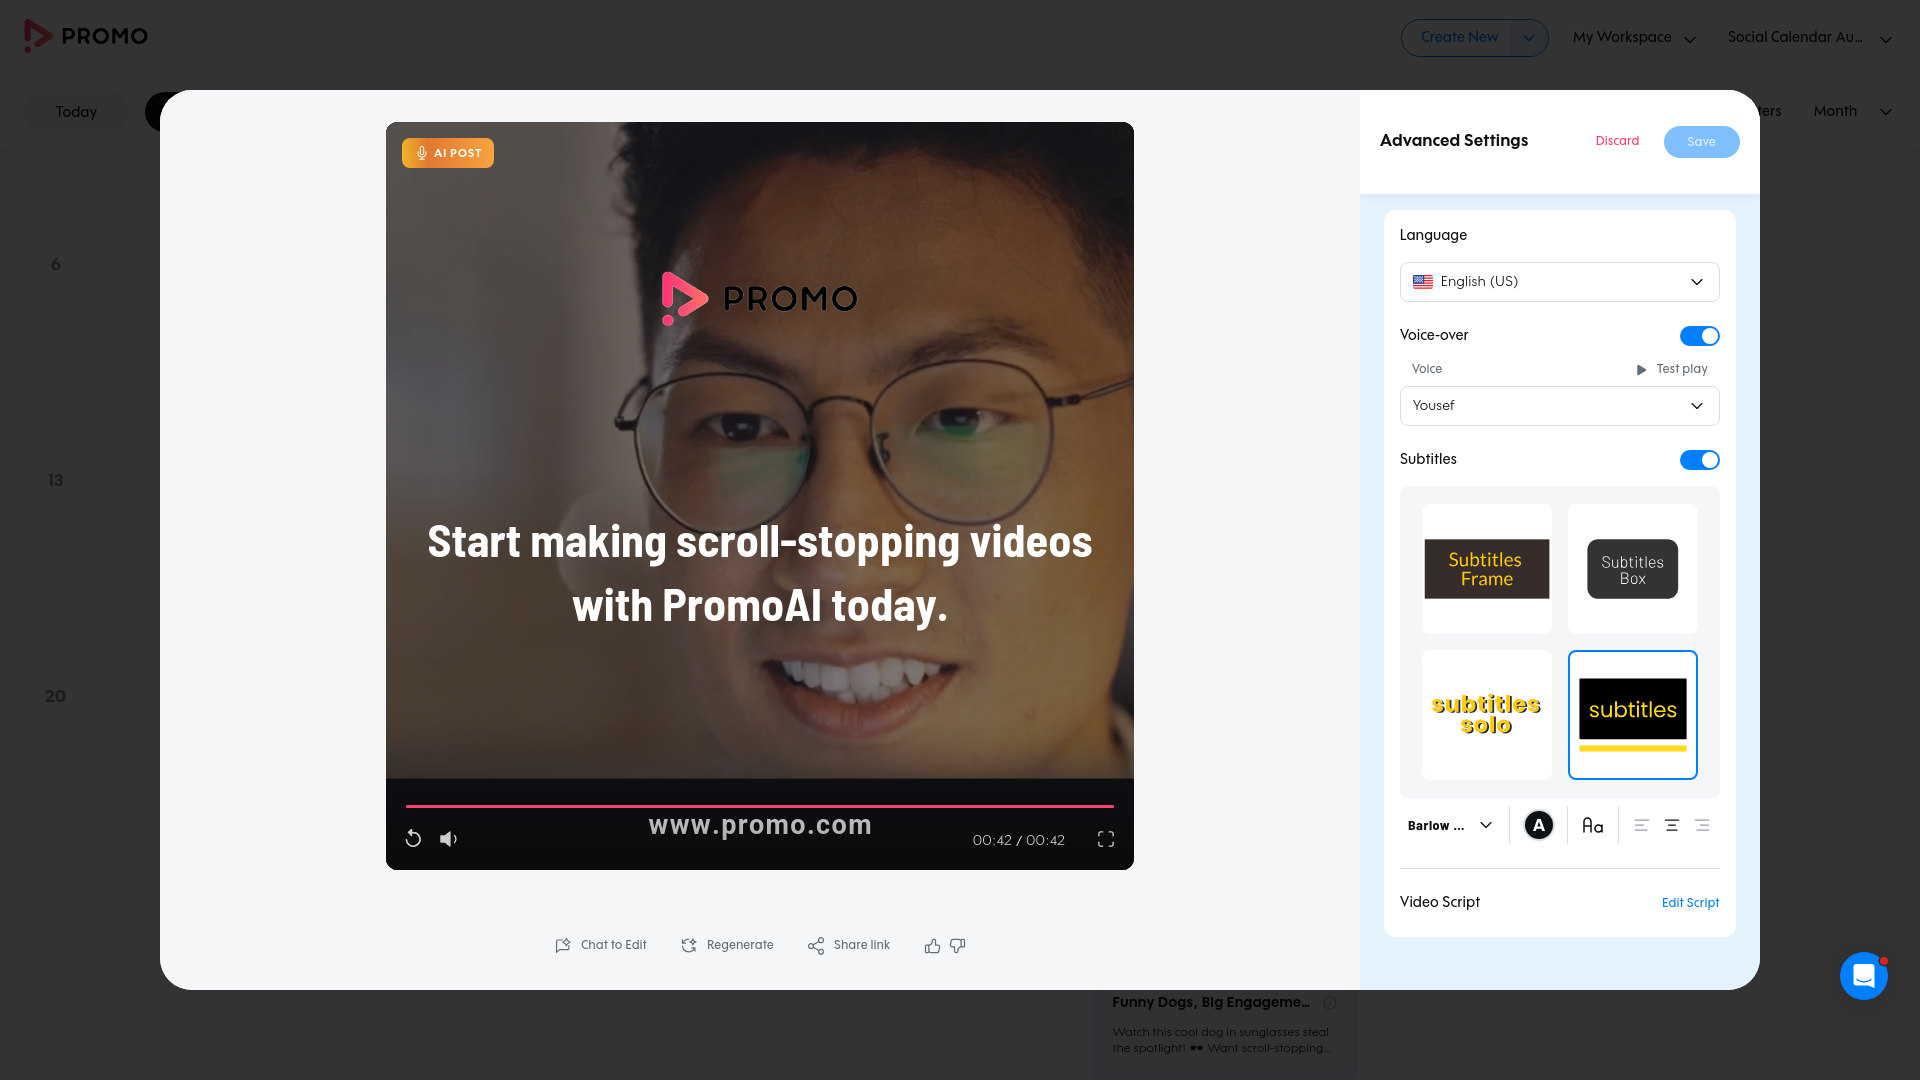Choose the subtitles solo style

[1486, 715]
